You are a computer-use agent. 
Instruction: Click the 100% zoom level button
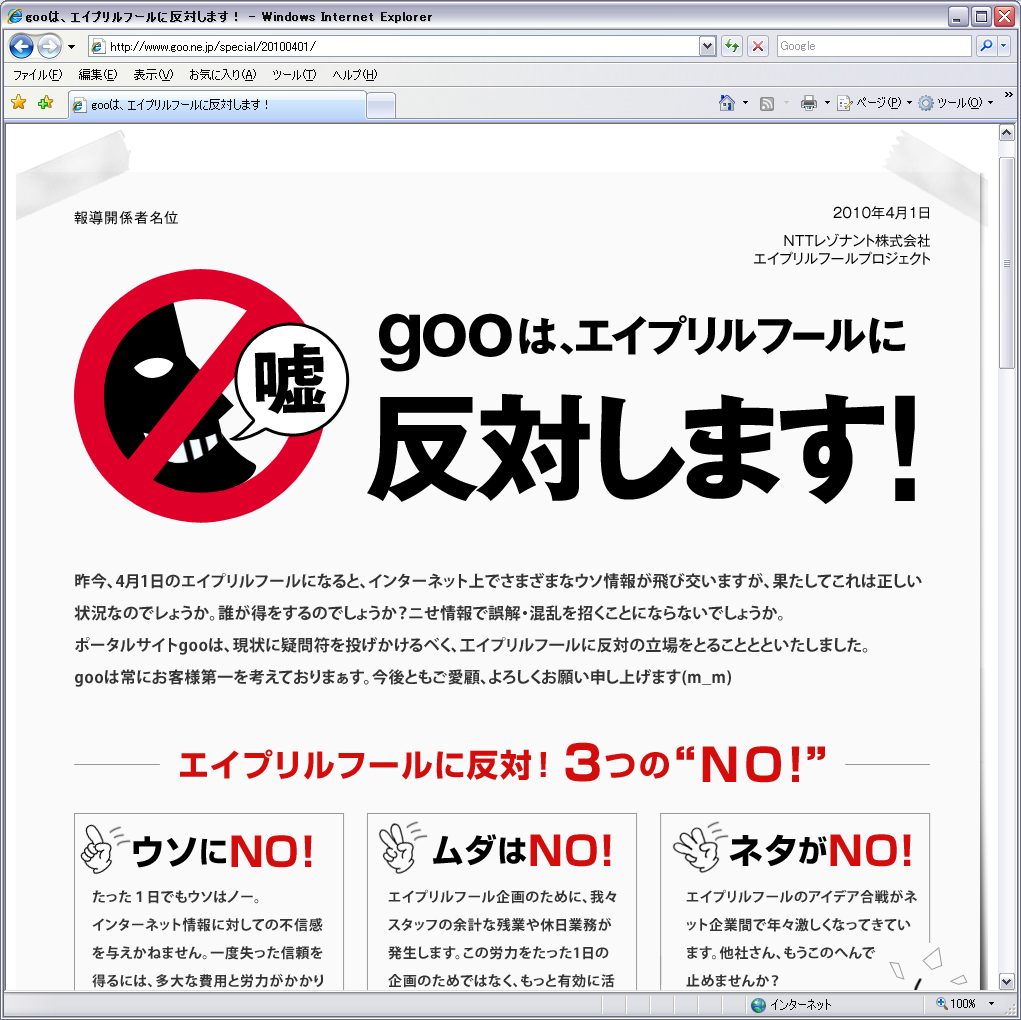(957, 1004)
